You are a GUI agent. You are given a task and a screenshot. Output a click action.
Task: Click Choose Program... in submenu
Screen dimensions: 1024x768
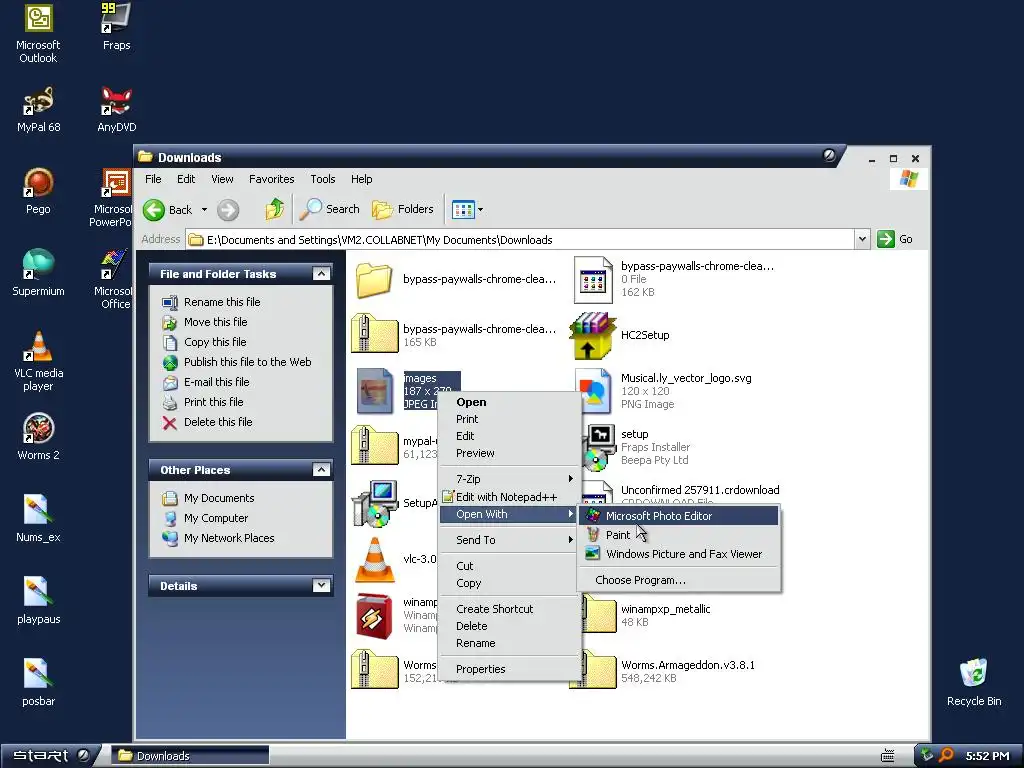point(679,580)
